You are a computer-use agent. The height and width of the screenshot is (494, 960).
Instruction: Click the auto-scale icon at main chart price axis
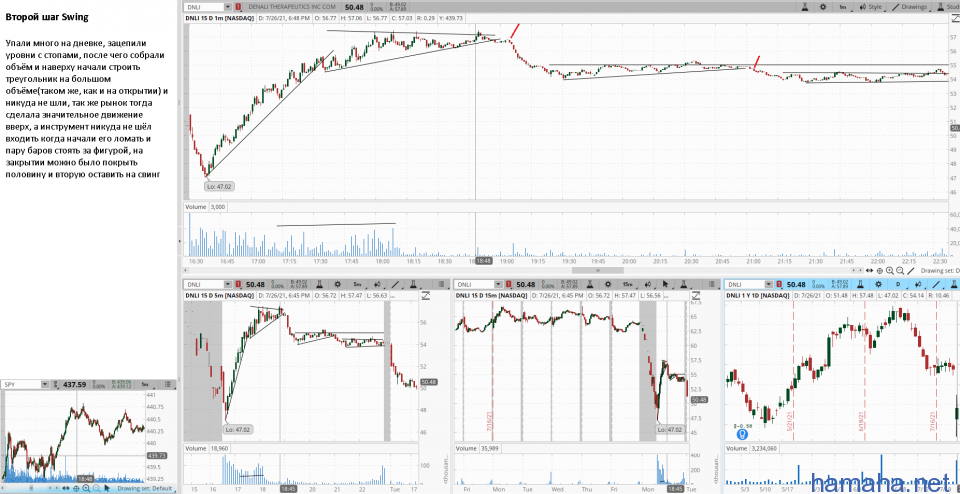point(954,20)
